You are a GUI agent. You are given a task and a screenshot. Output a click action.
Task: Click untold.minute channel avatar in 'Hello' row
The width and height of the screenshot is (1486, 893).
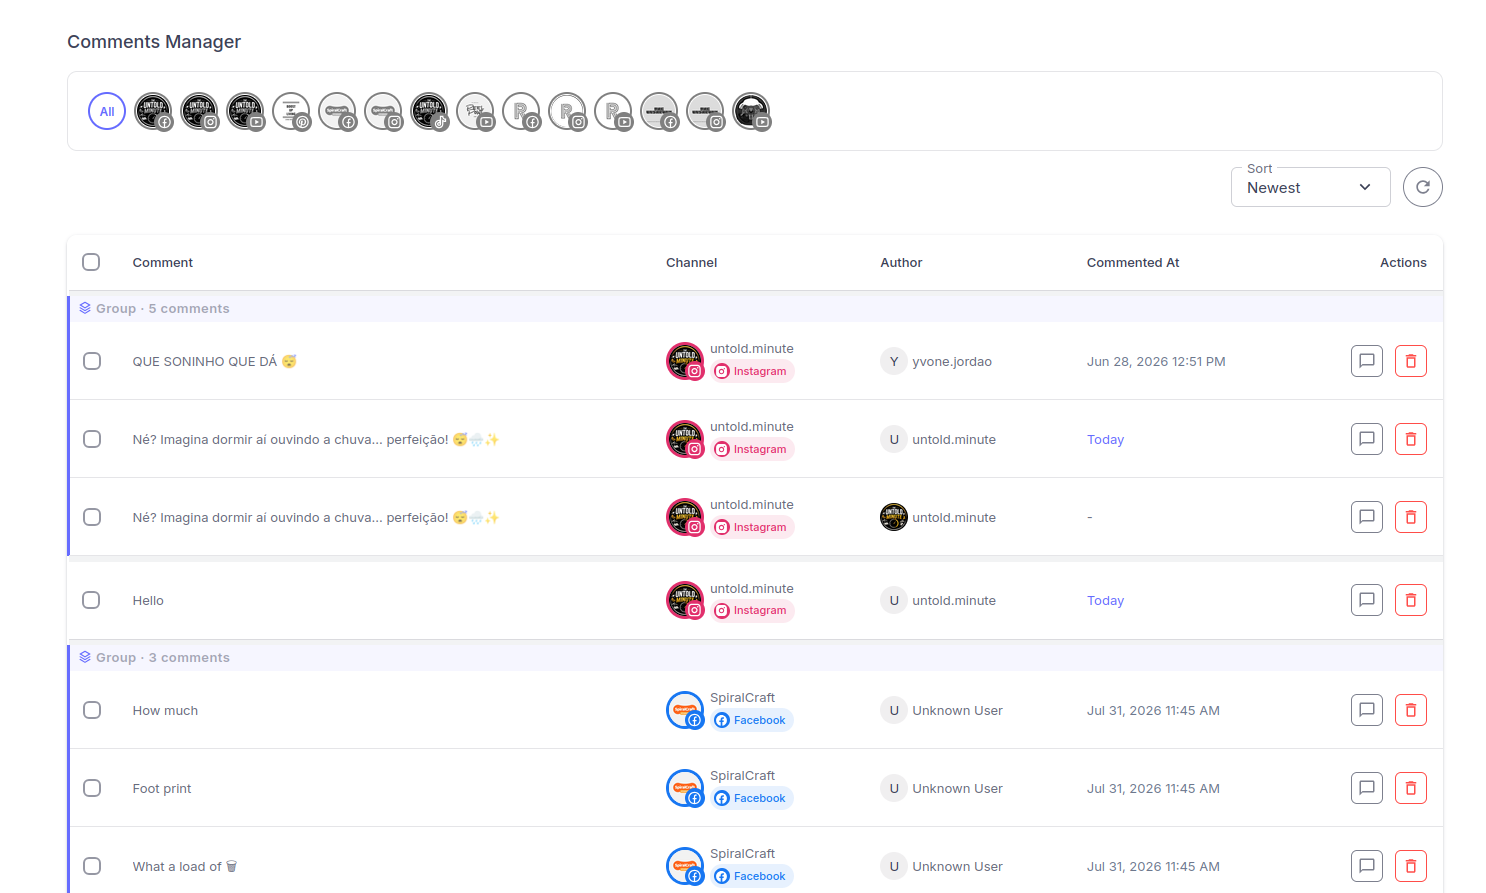click(x=685, y=600)
